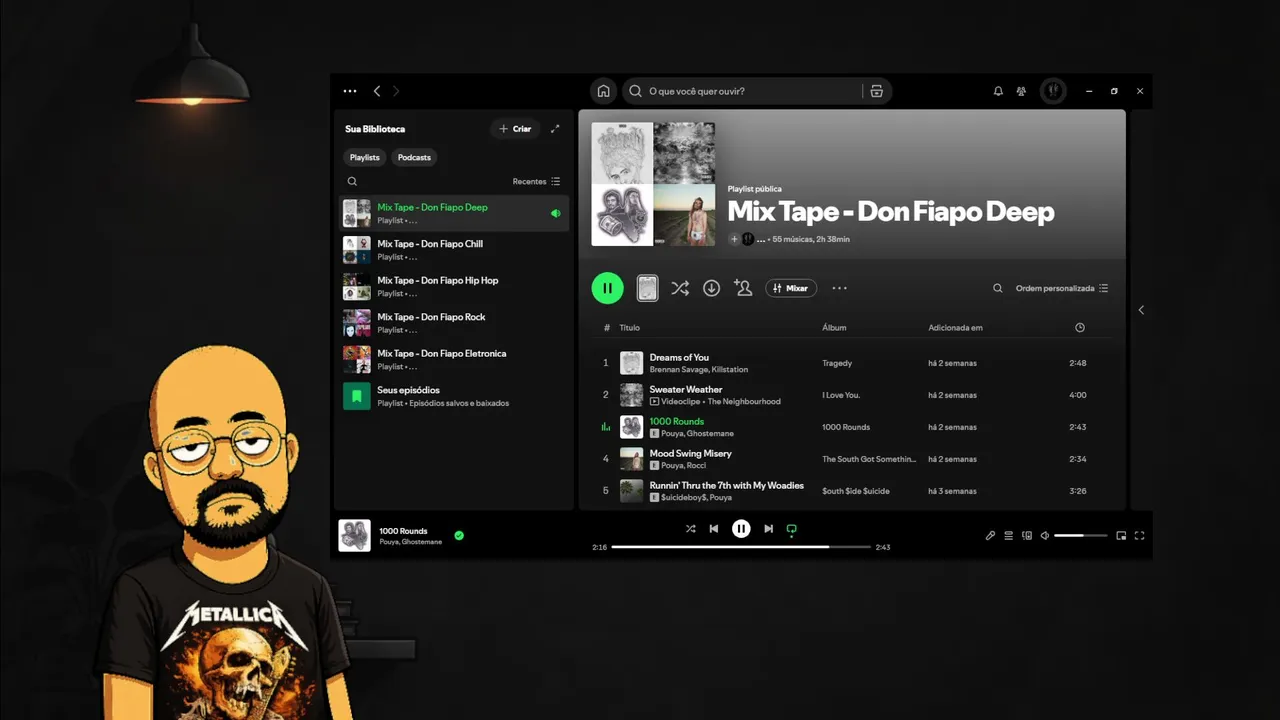The image size is (1280, 720).
Task: Open artist The Neighbourhood link
Action: pos(744,402)
